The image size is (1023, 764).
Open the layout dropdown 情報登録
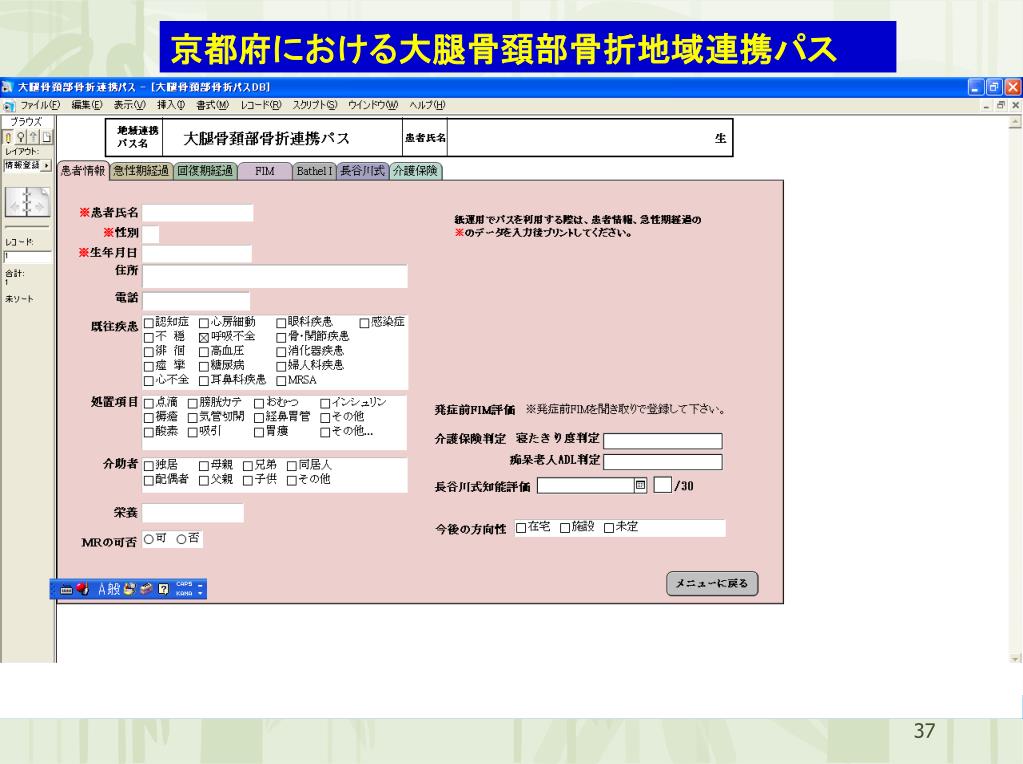tap(27, 166)
